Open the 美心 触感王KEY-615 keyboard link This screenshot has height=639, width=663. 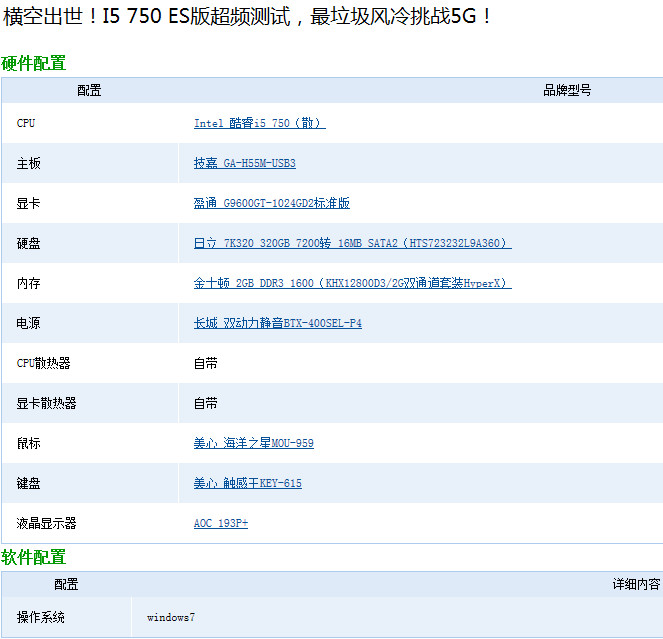pyautogui.click(x=248, y=483)
